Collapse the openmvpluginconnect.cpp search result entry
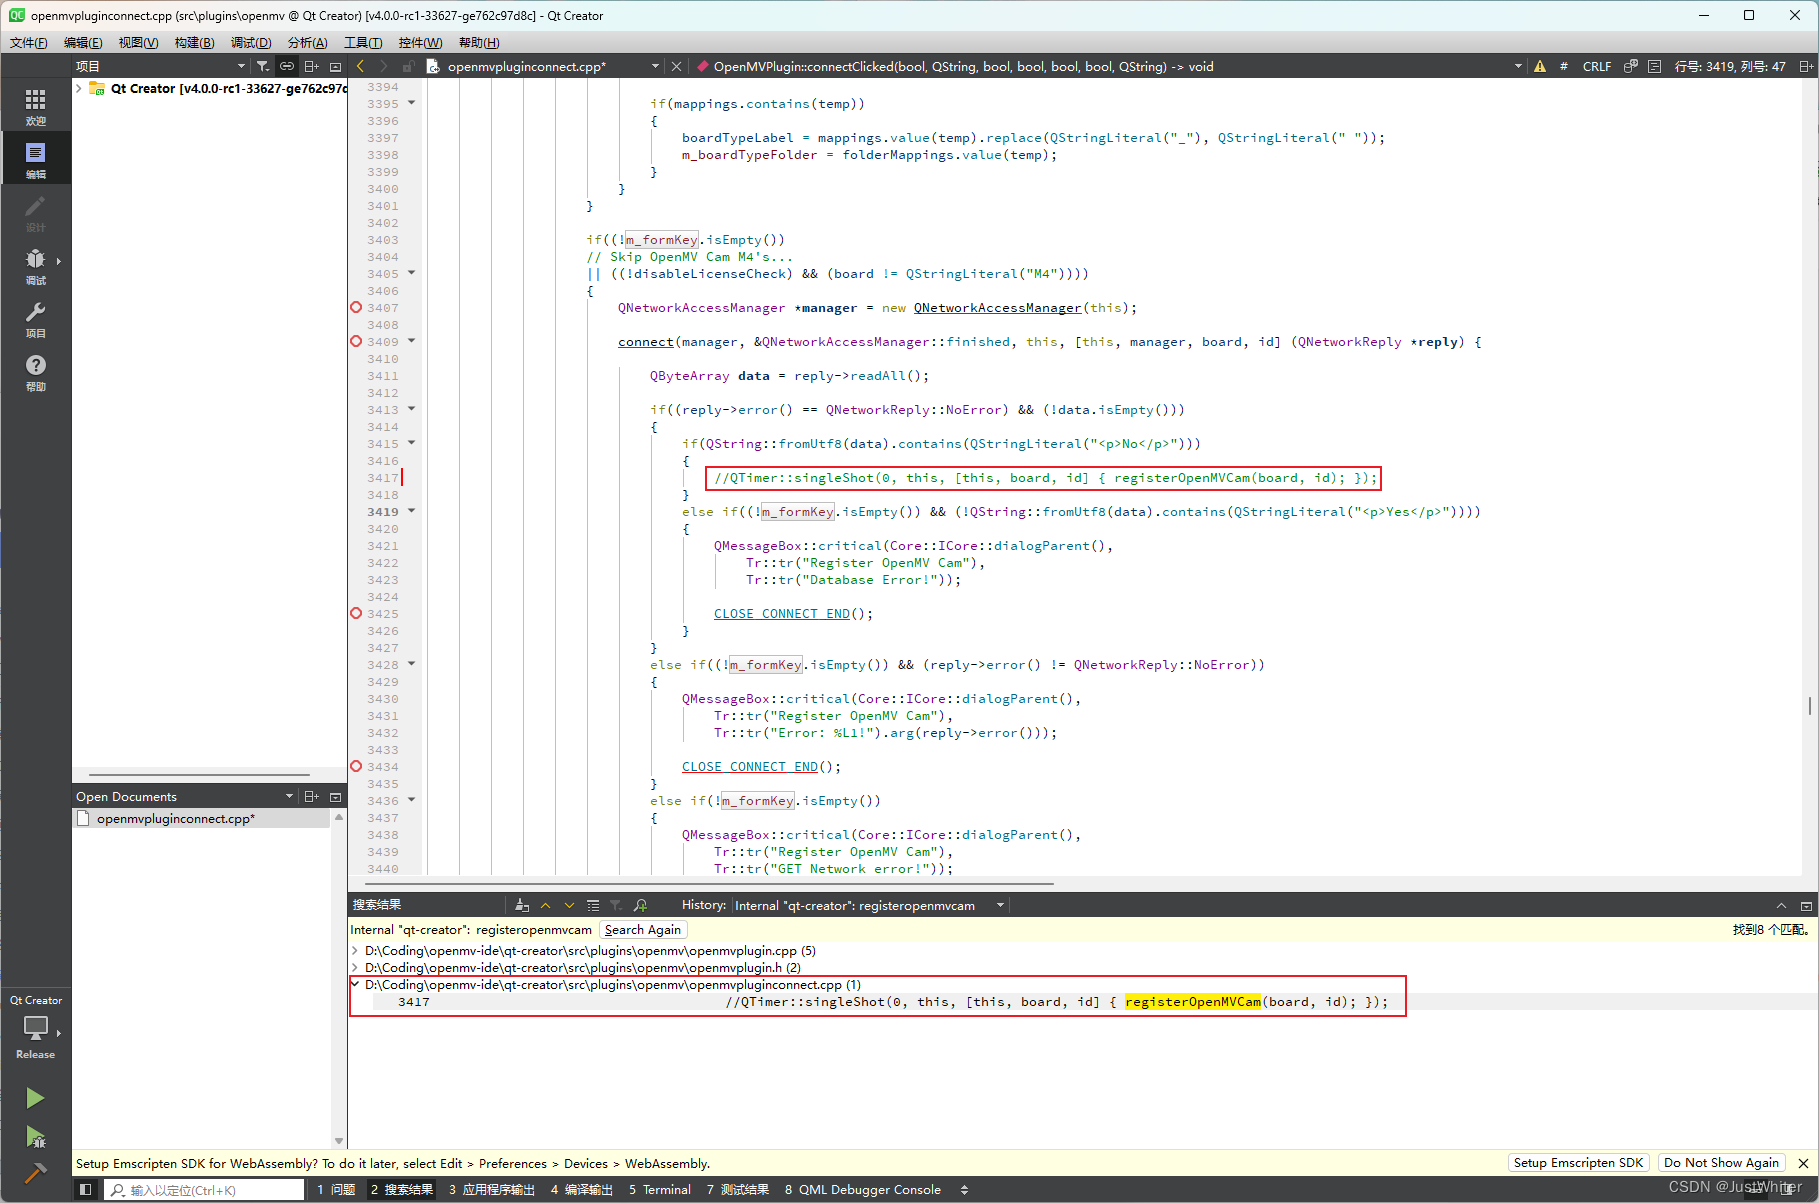Screen dimensions: 1819x1203 (x=355, y=984)
